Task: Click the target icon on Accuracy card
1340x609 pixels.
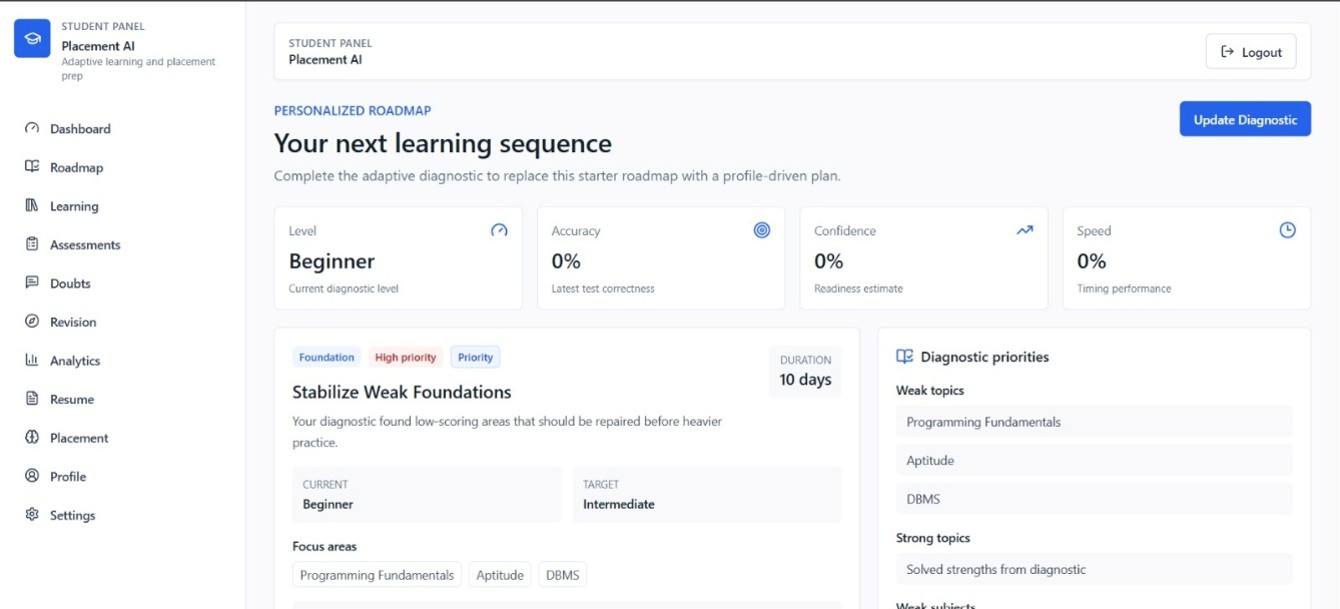Action: click(x=762, y=230)
